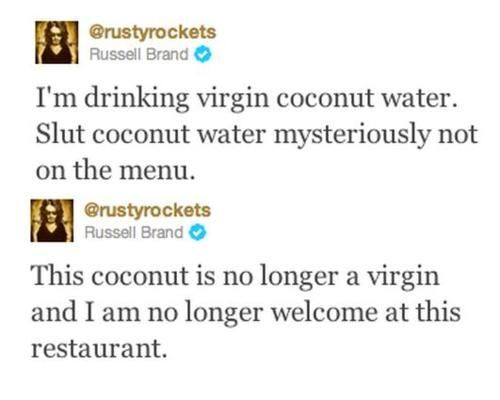500x400 pixels.
Task: Click the line "This coconut is no longer a virgin"
Action: 235,278
